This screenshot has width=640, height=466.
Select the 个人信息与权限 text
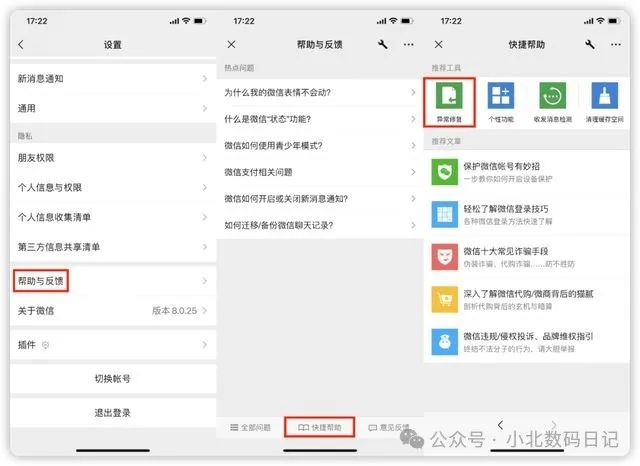[x=50, y=187]
